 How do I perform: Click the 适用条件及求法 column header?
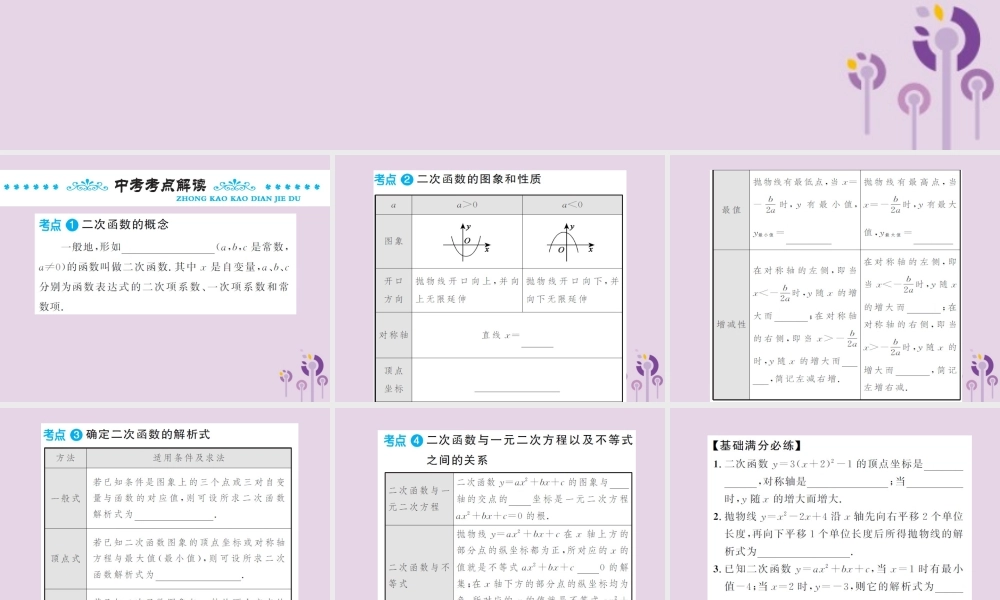point(189,458)
